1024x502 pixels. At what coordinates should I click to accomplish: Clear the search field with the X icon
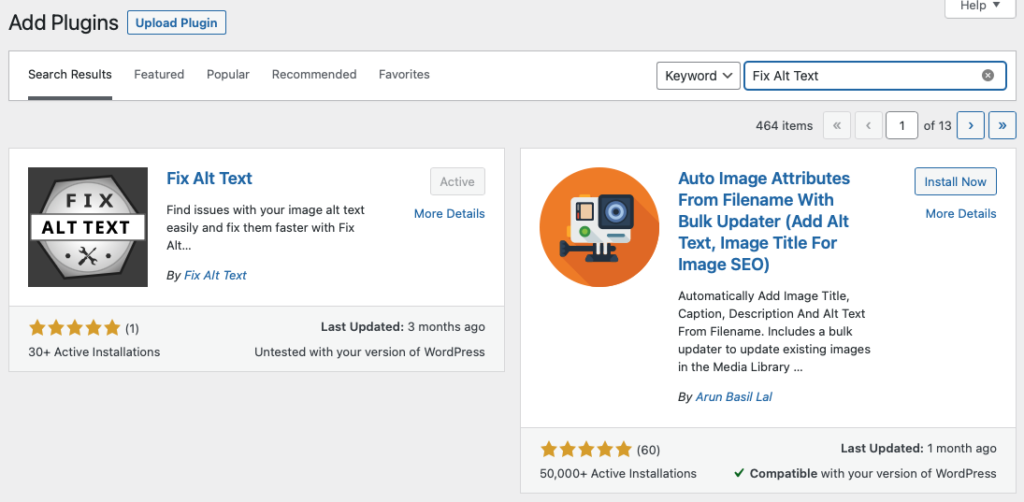click(x=988, y=75)
